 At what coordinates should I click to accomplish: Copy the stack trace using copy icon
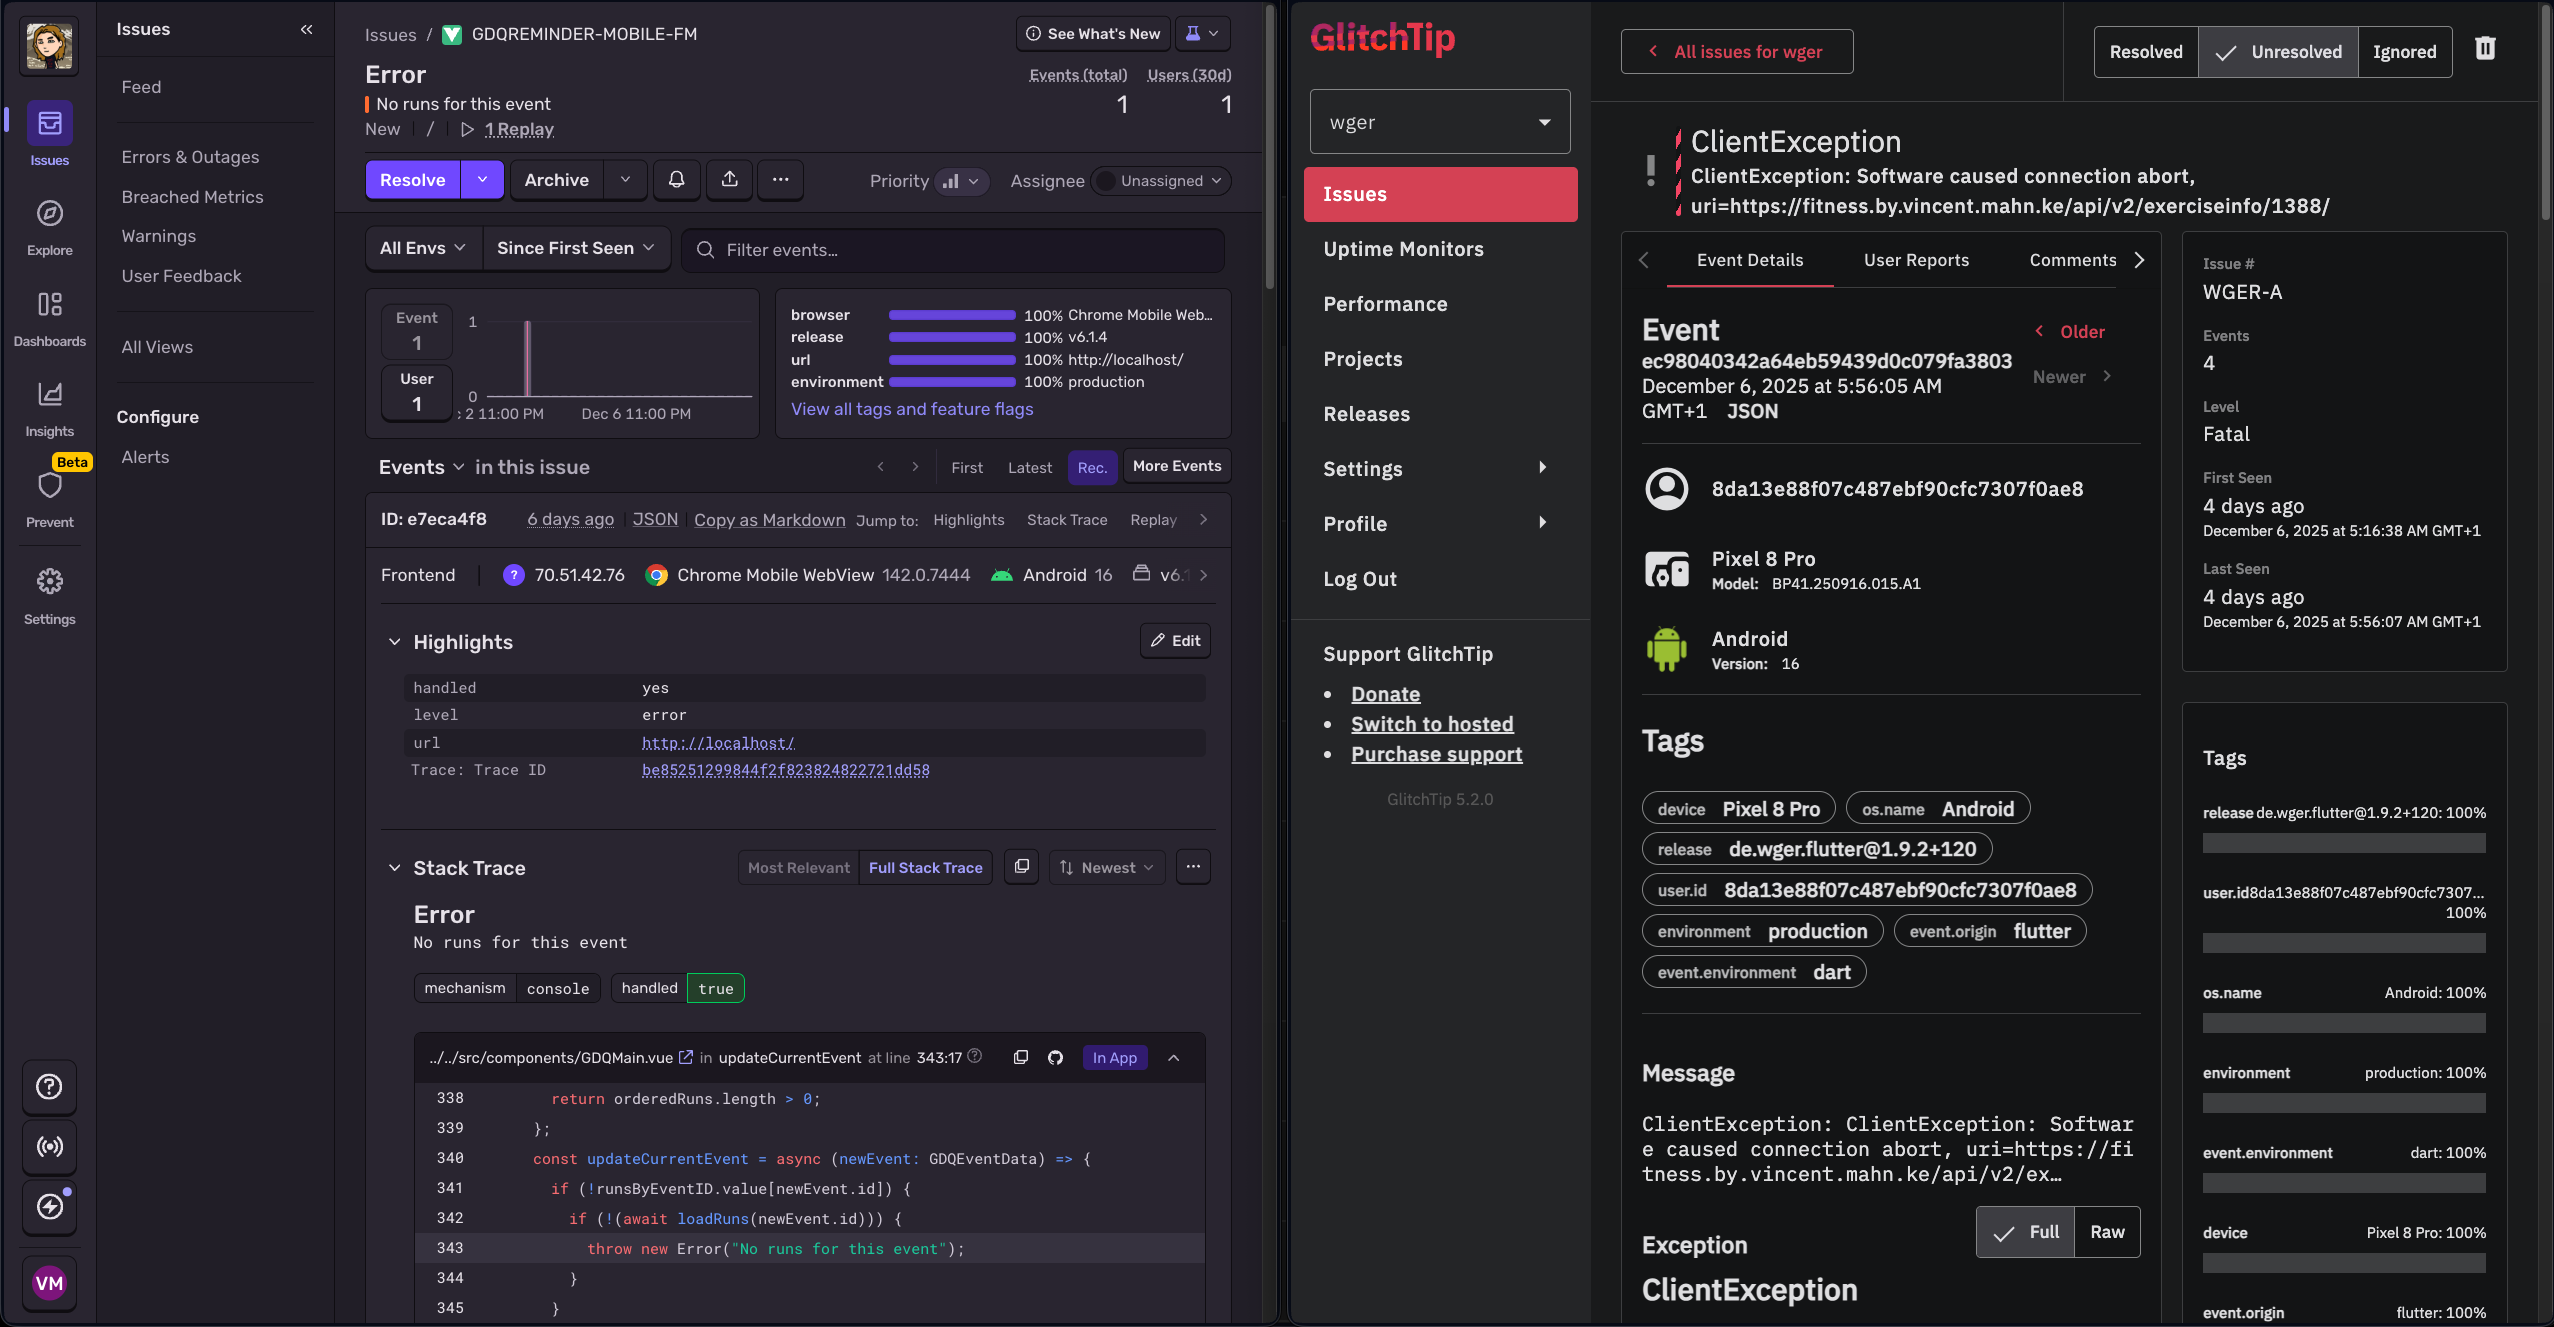click(1022, 867)
